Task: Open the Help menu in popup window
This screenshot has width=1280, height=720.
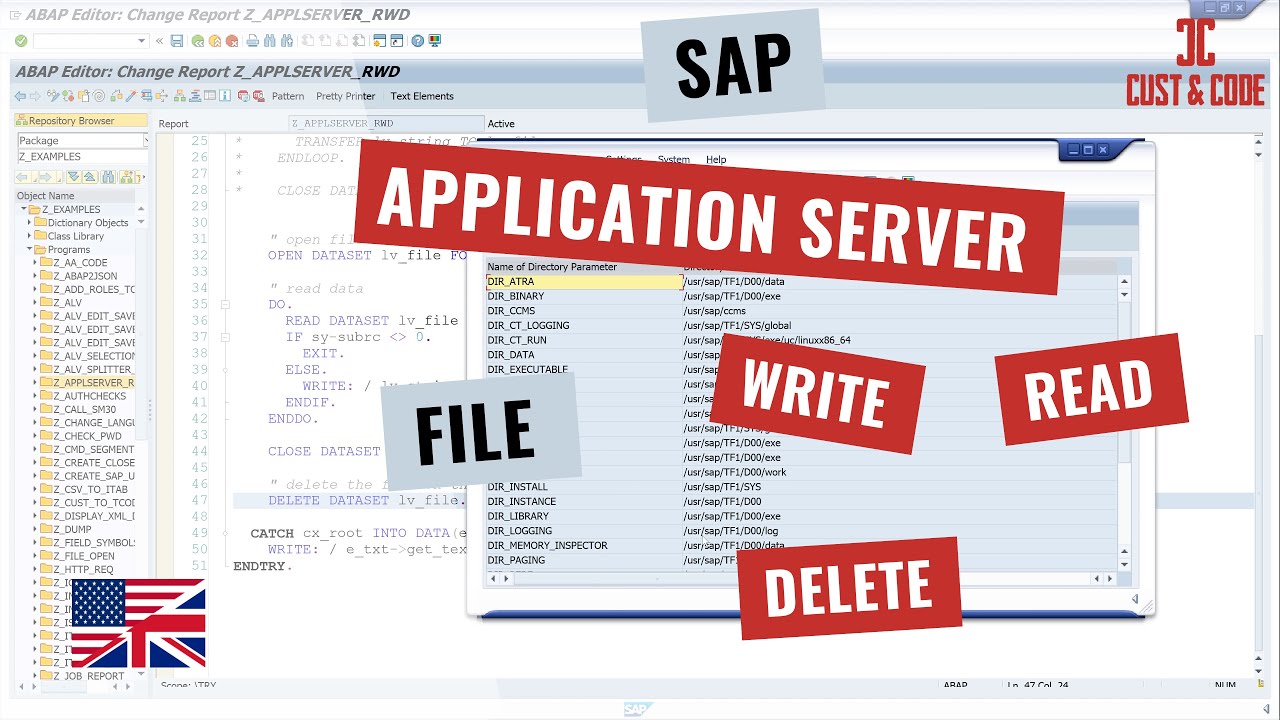Action: pos(716,159)
